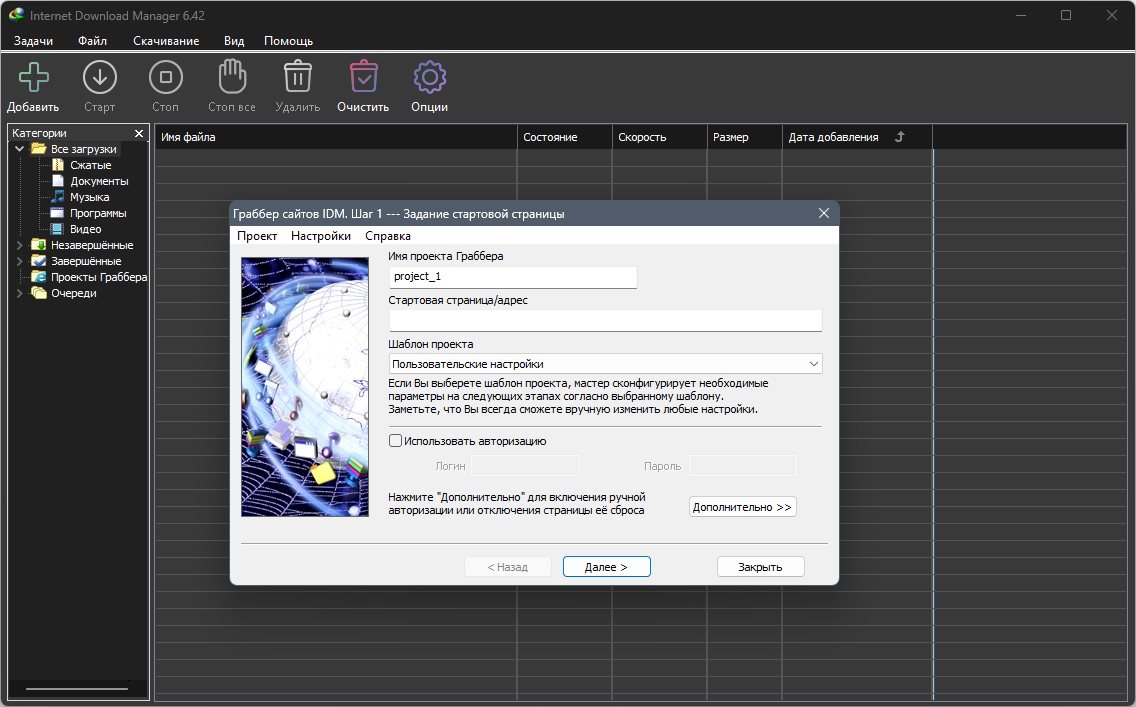Collapse the Все загрузки tree node
Image resolution: width=1136 pixels, height=707 pixels.
(20, 148)
